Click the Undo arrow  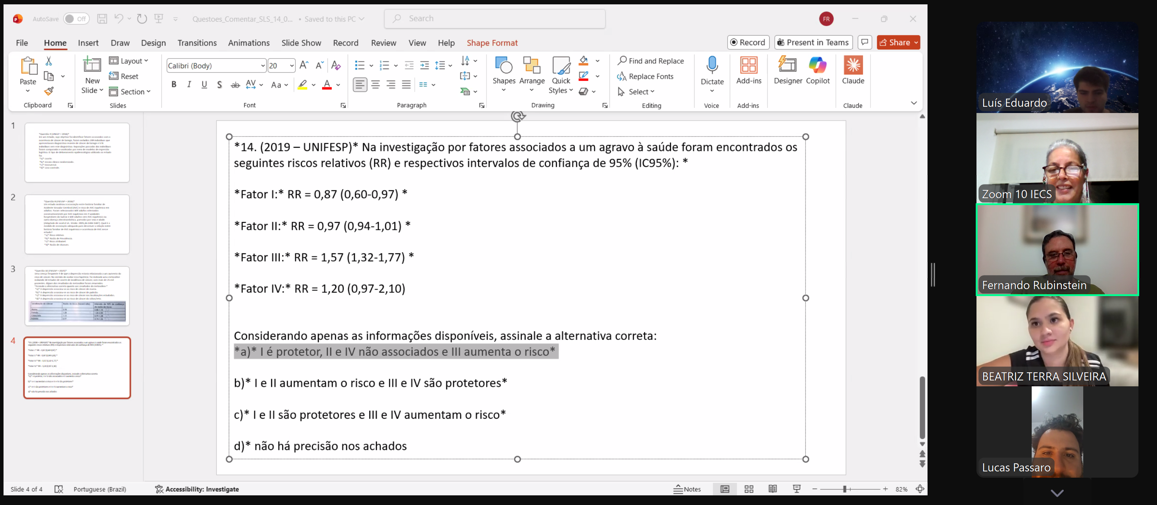click(119, 18)
